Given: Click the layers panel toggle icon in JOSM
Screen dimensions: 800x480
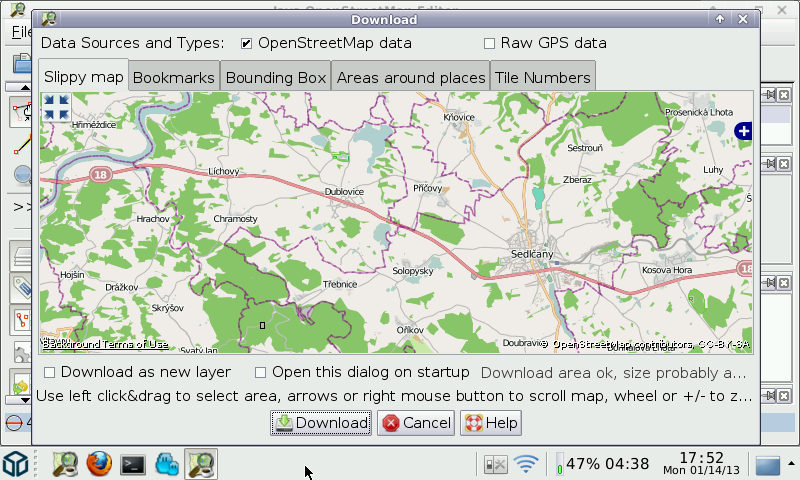Looking at the screenshot, I should [x=21, y=257].
